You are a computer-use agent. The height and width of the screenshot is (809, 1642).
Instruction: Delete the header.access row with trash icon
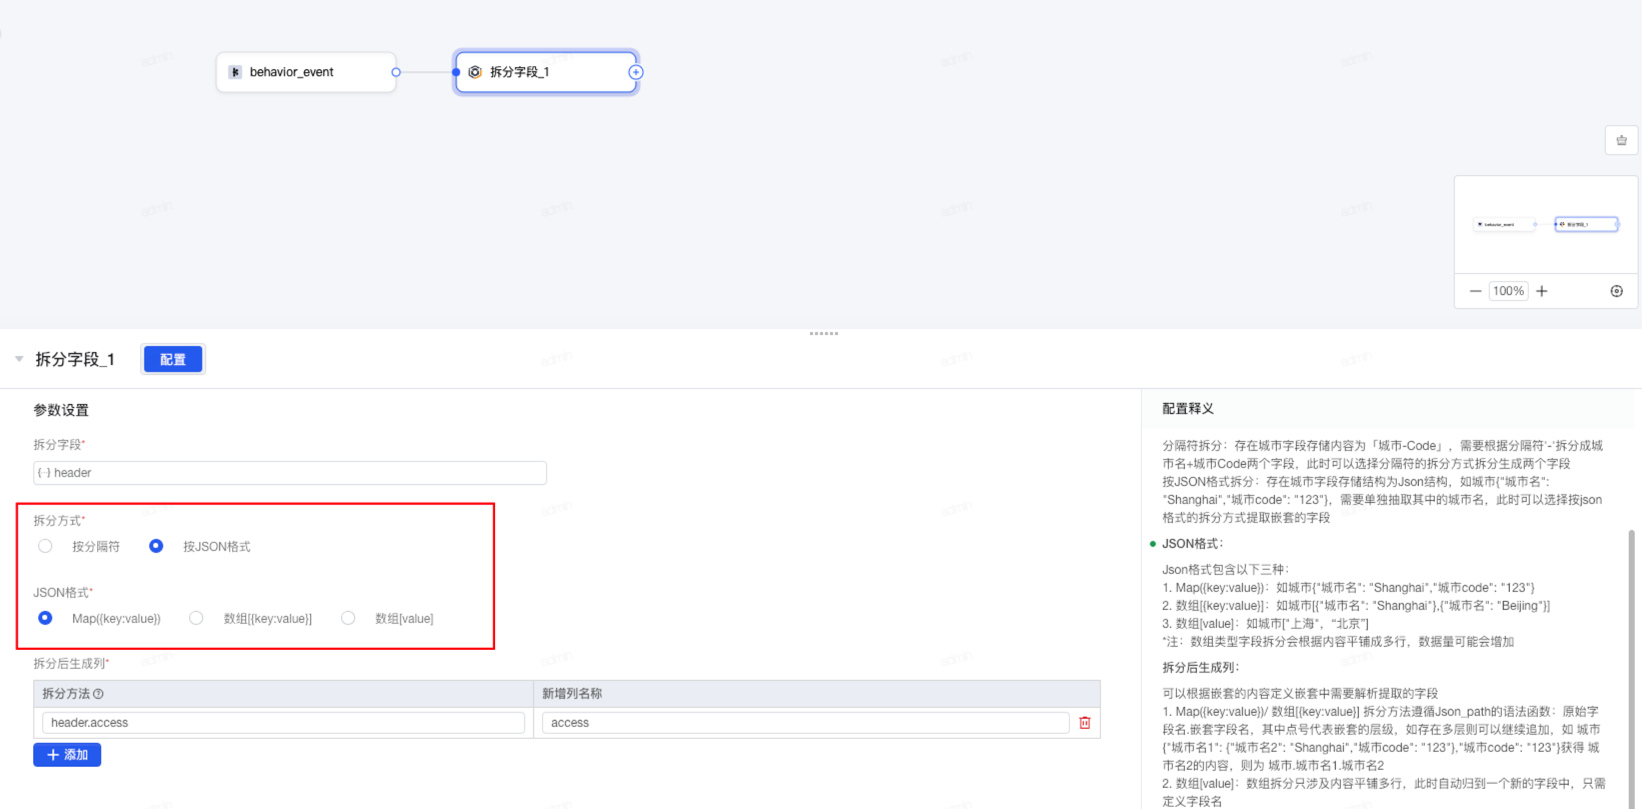pyautogui.click(x=1085, y=722)
